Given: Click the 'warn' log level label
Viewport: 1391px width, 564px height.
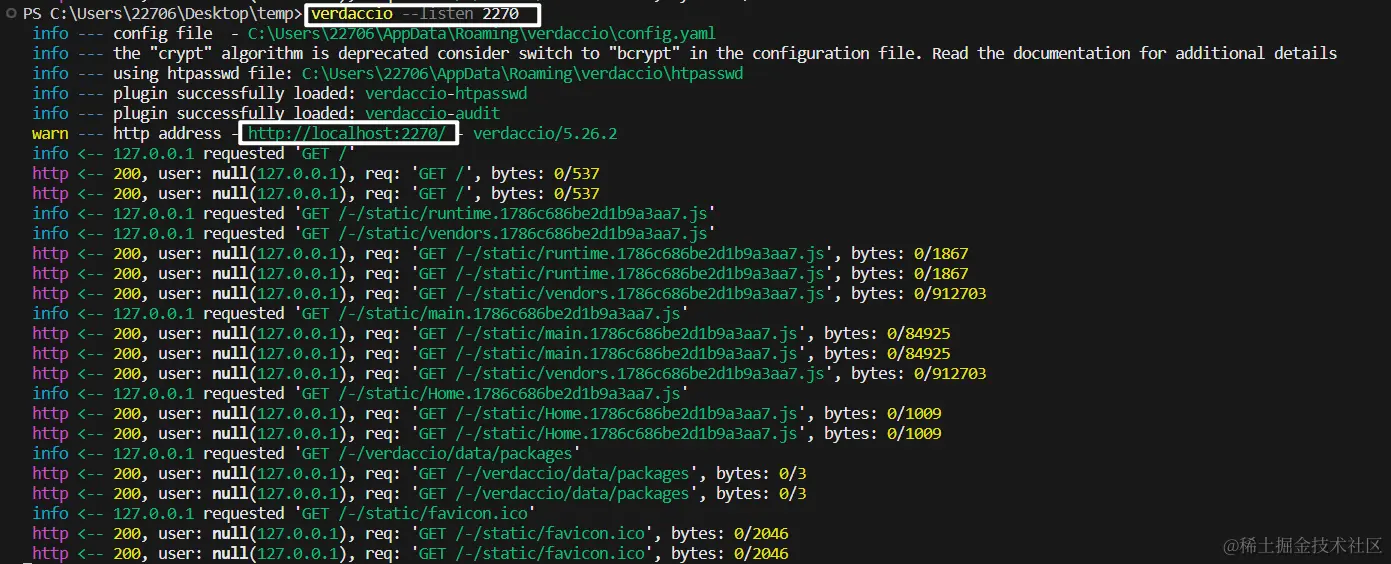Looking at the screenshot, I should tap(50, 133).
